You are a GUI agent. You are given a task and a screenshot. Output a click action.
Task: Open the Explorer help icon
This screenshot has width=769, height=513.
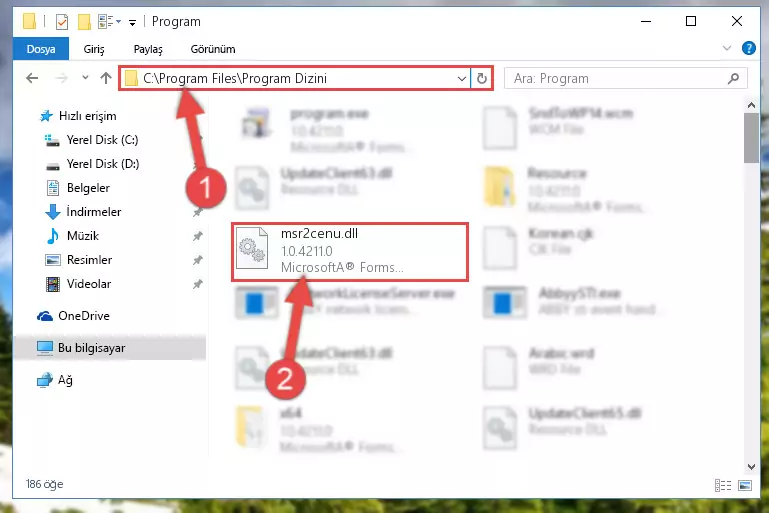click(x=748, y=48)
